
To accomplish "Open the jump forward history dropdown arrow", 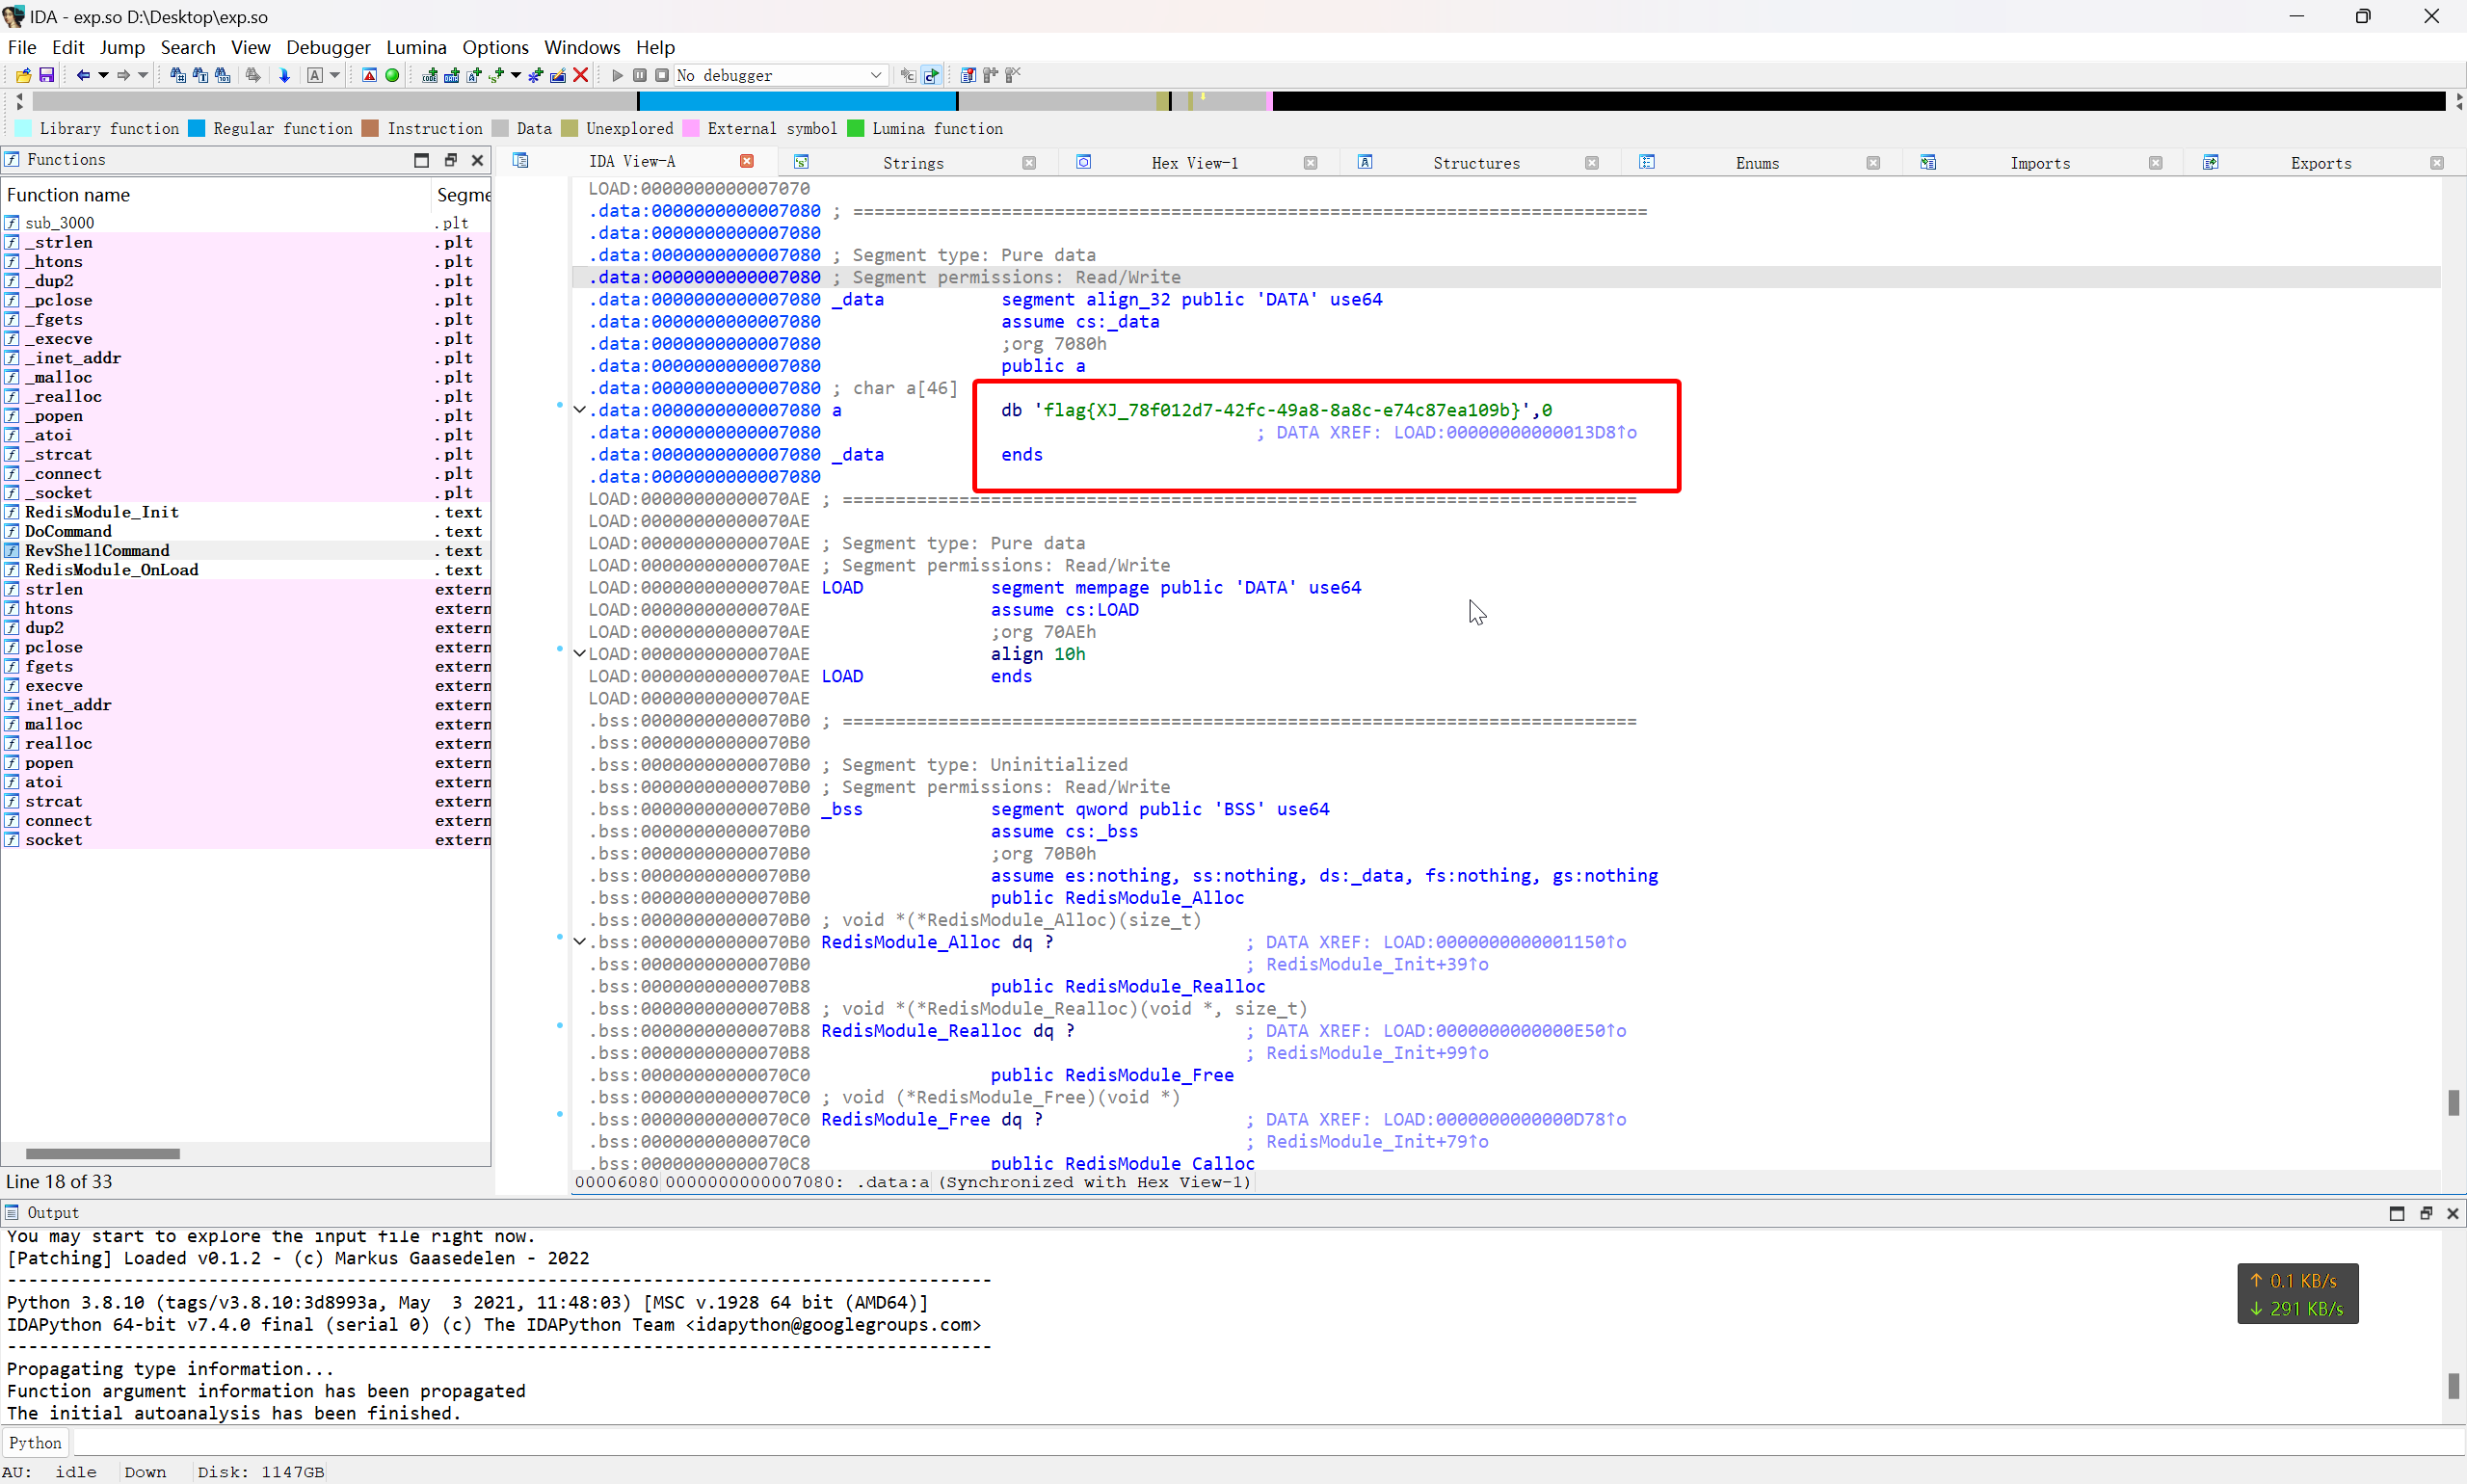I will point(143,75).
